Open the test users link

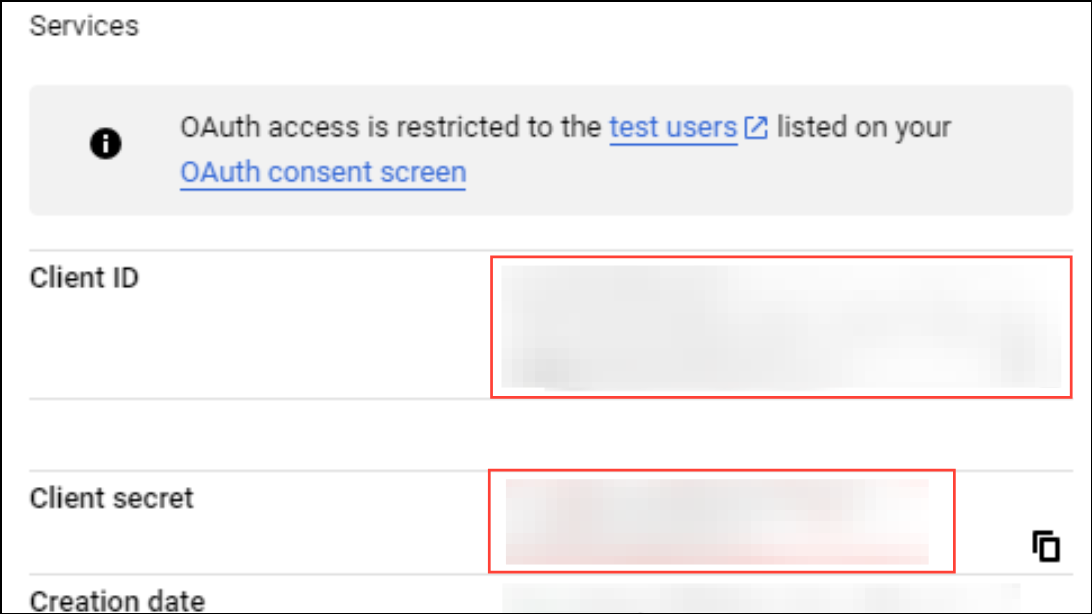(x=673, y=128)
